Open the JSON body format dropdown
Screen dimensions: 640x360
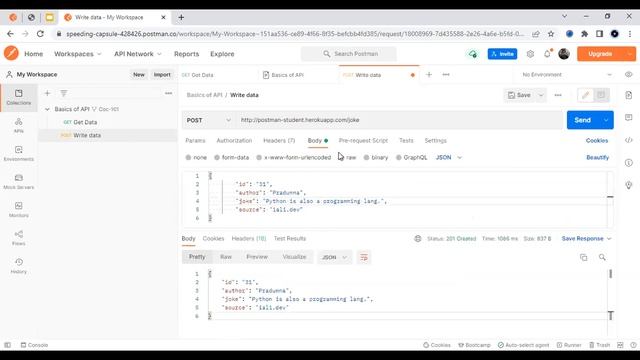click(449, 157)
